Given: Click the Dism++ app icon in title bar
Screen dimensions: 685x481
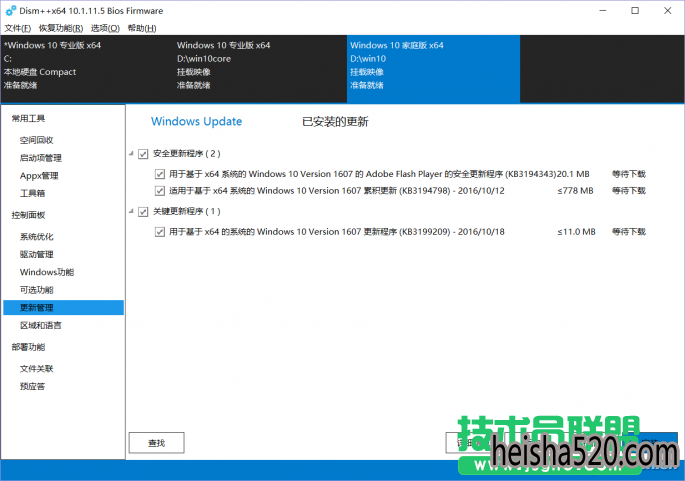Looking at the screenshot, I should point(10,10).
